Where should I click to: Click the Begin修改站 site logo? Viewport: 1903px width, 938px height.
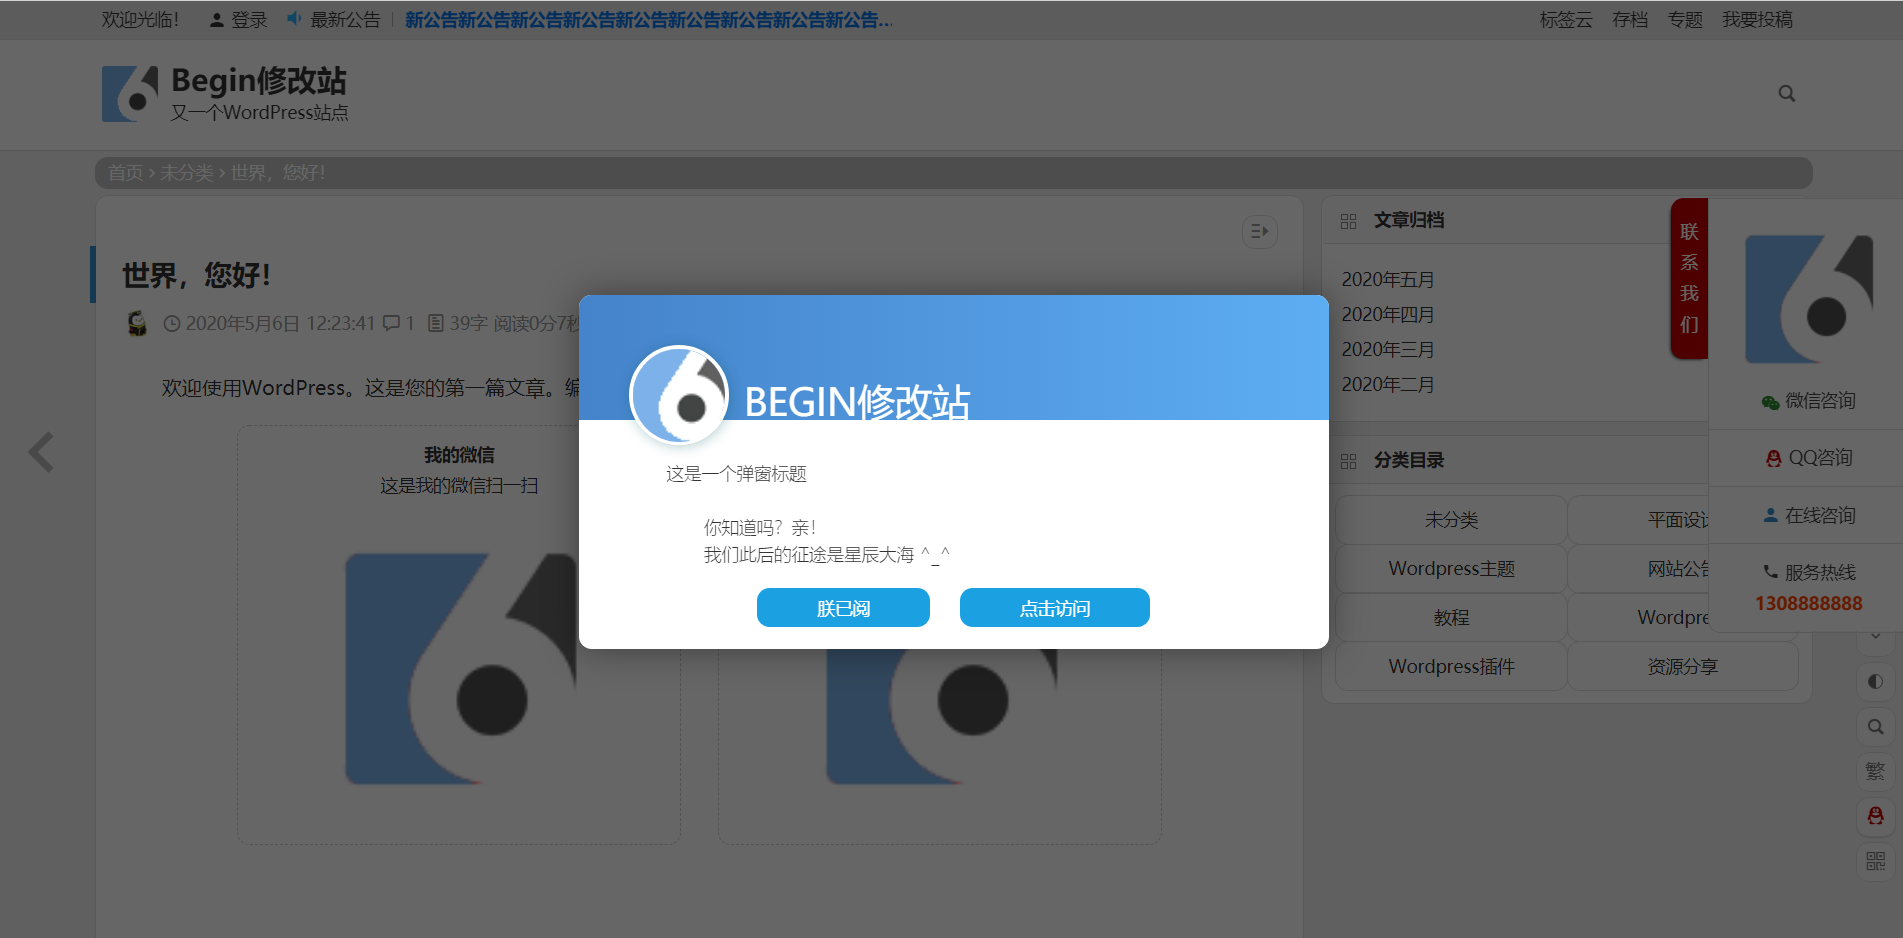pyautogui.click(x=130, y=94)
